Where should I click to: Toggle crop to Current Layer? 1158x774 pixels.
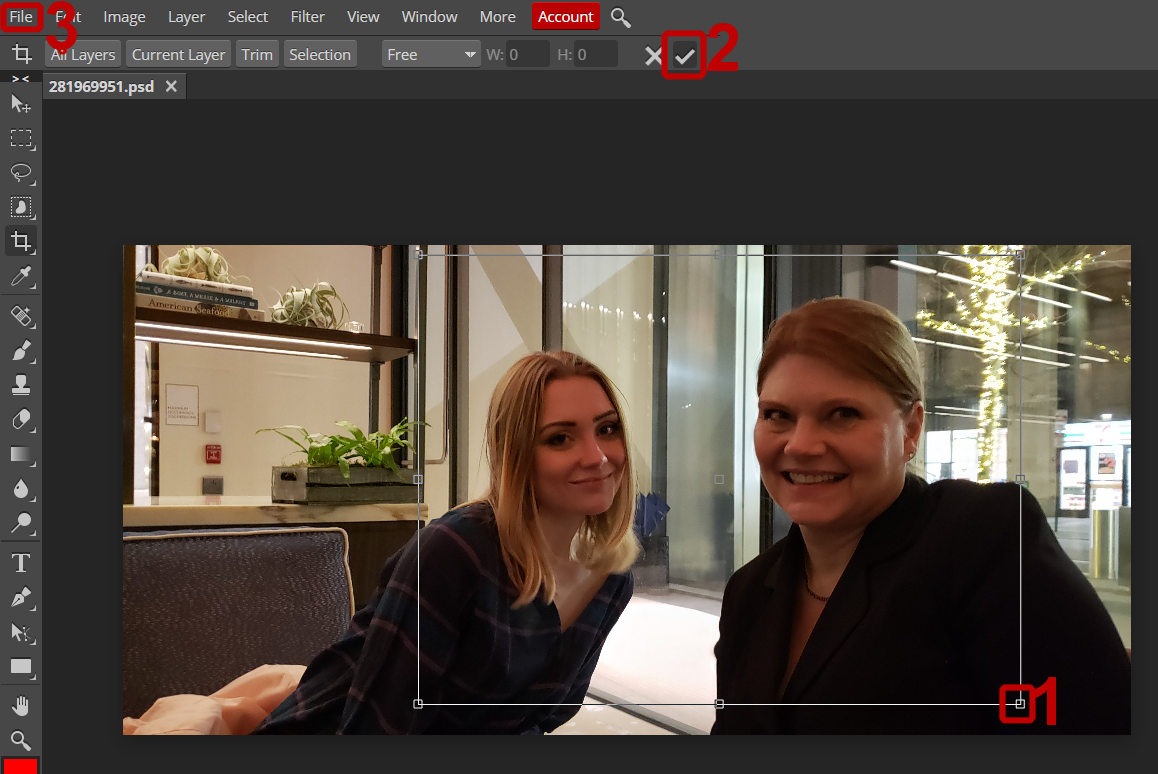tap(178, 54)
